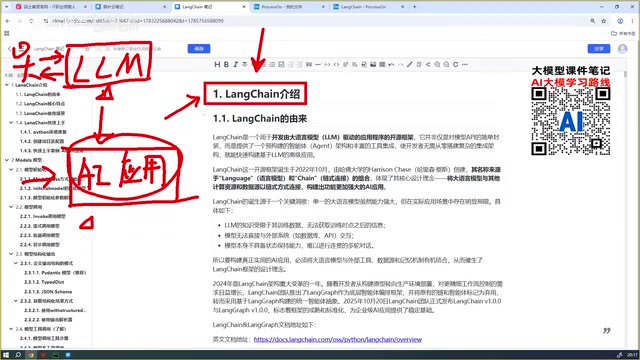This screenshot has height=360, width=640.
Task: Collapse the 2.3 outline section
Action: coord(11,254)
